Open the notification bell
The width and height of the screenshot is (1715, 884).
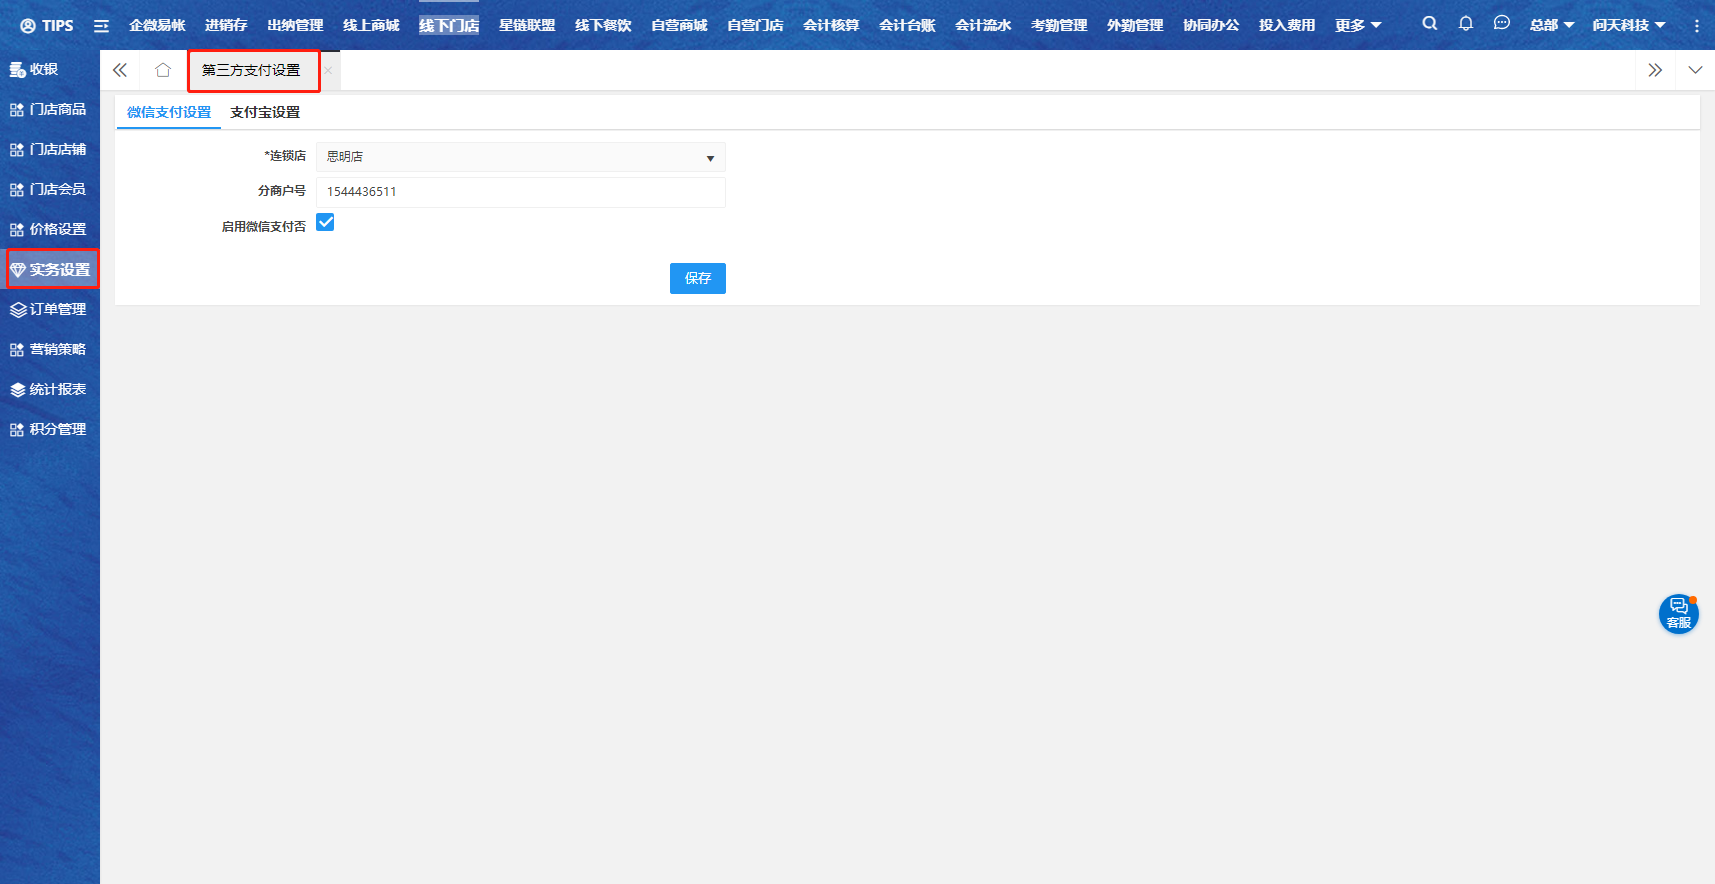pos(1465,24)
